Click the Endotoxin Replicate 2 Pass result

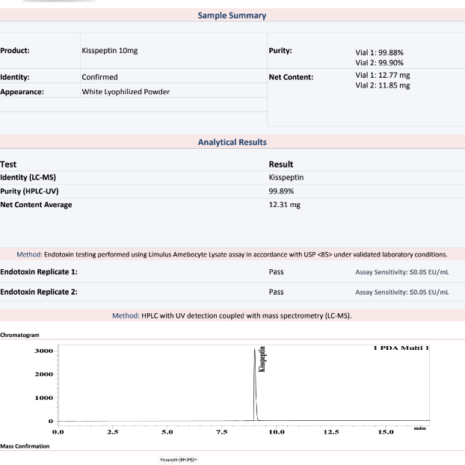tap(276, 292)
